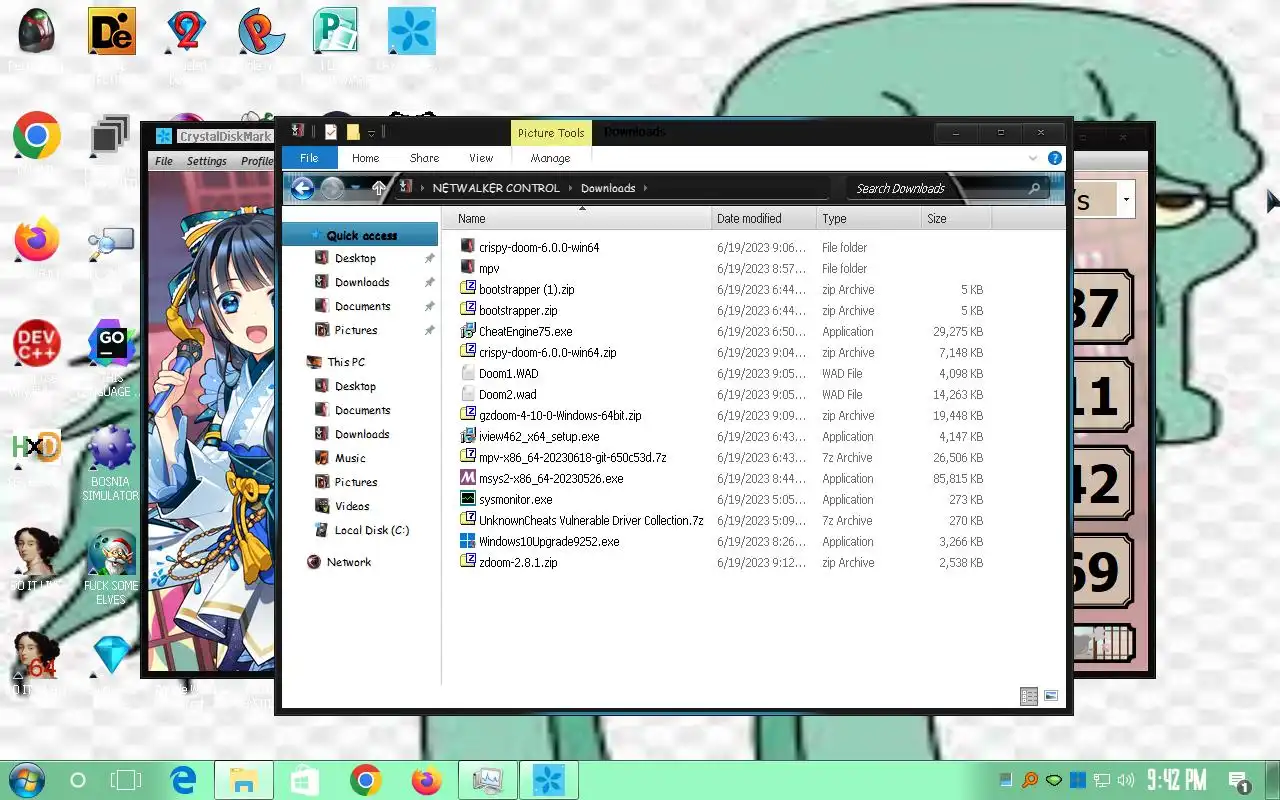Open the blue flower CrystalDiskMark desktop shortcut

(x=412, y=31)
